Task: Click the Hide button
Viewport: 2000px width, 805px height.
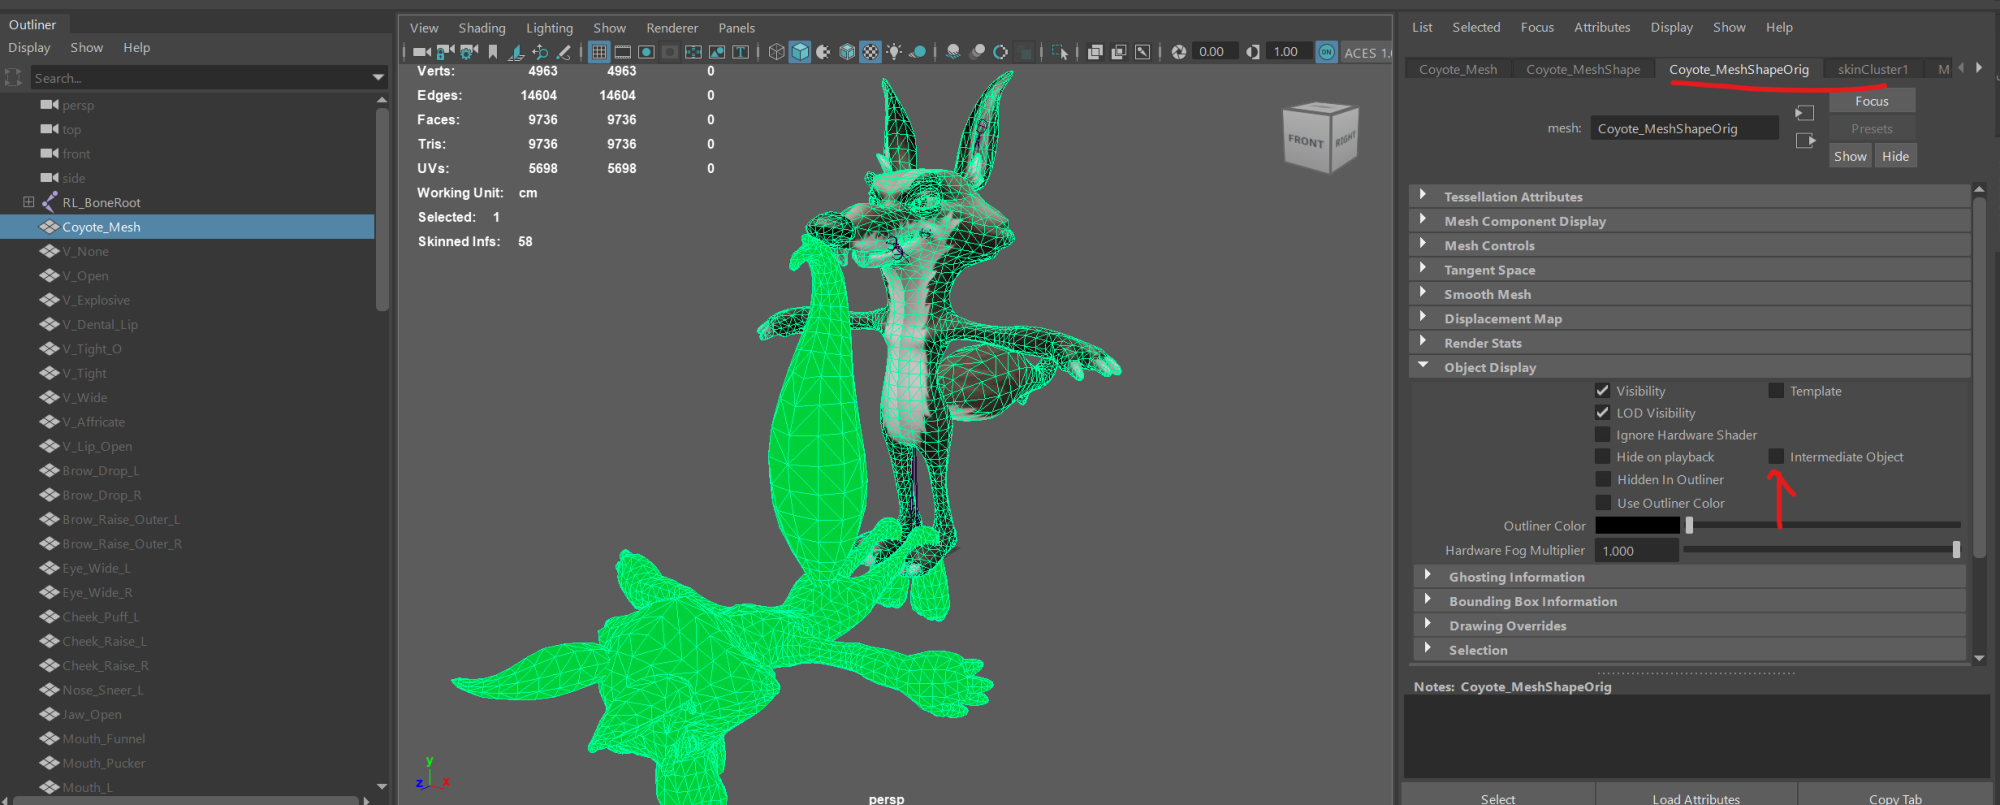Action: coord(1895,156)
